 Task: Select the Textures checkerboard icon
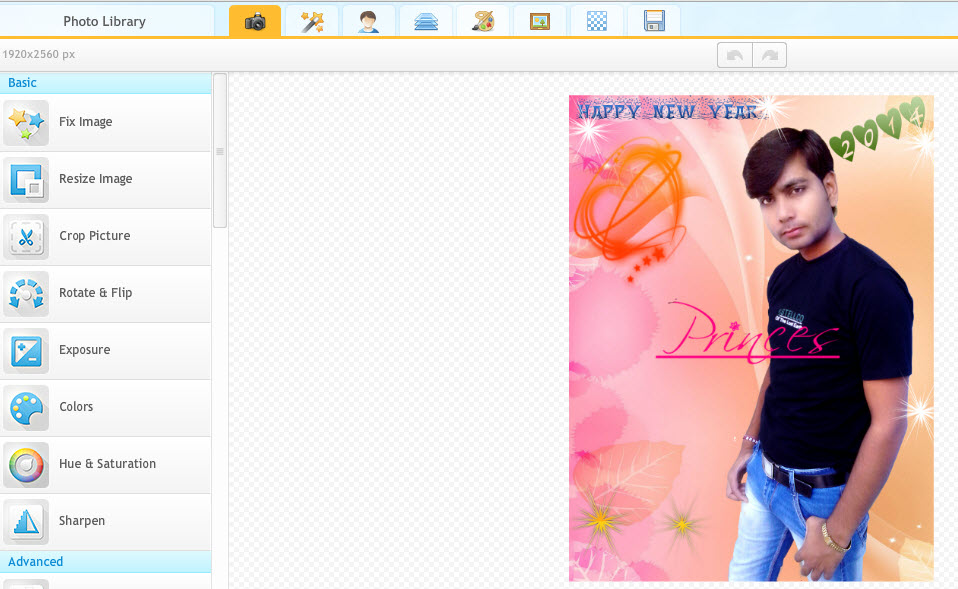click(x=597, y=20)
